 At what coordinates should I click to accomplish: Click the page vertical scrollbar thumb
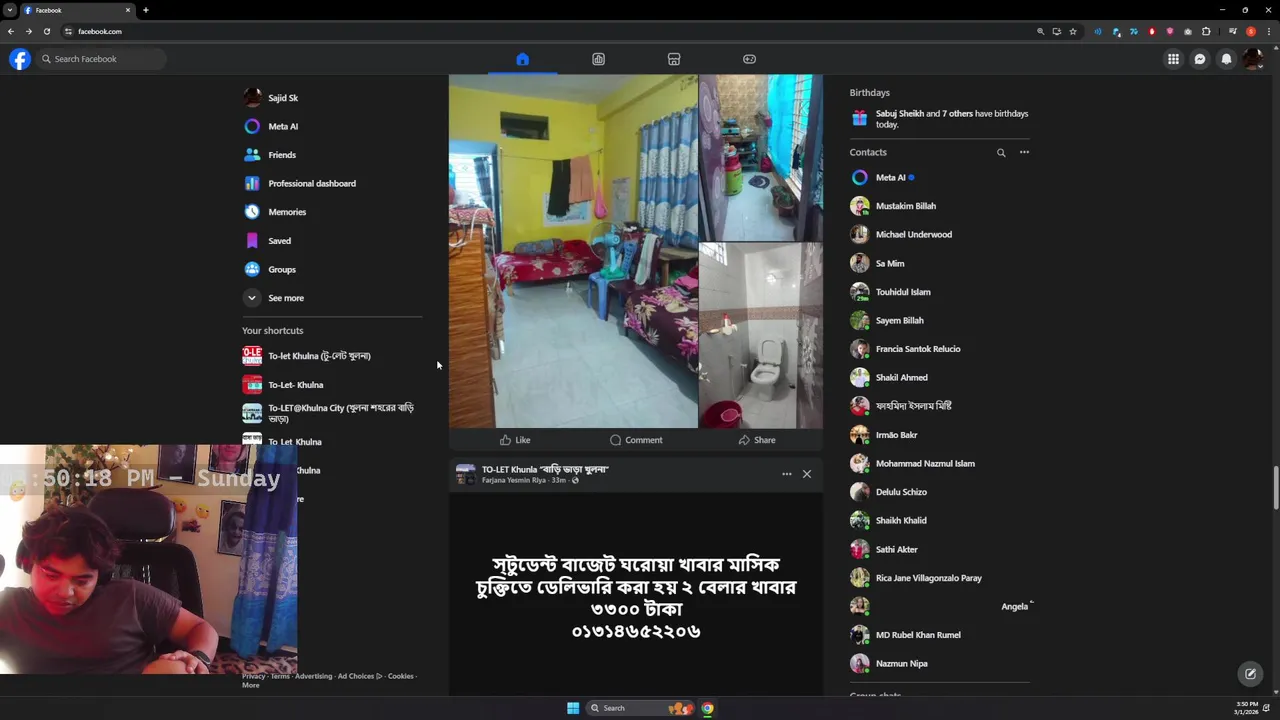pyautogui.click(x=1274, y=488)
